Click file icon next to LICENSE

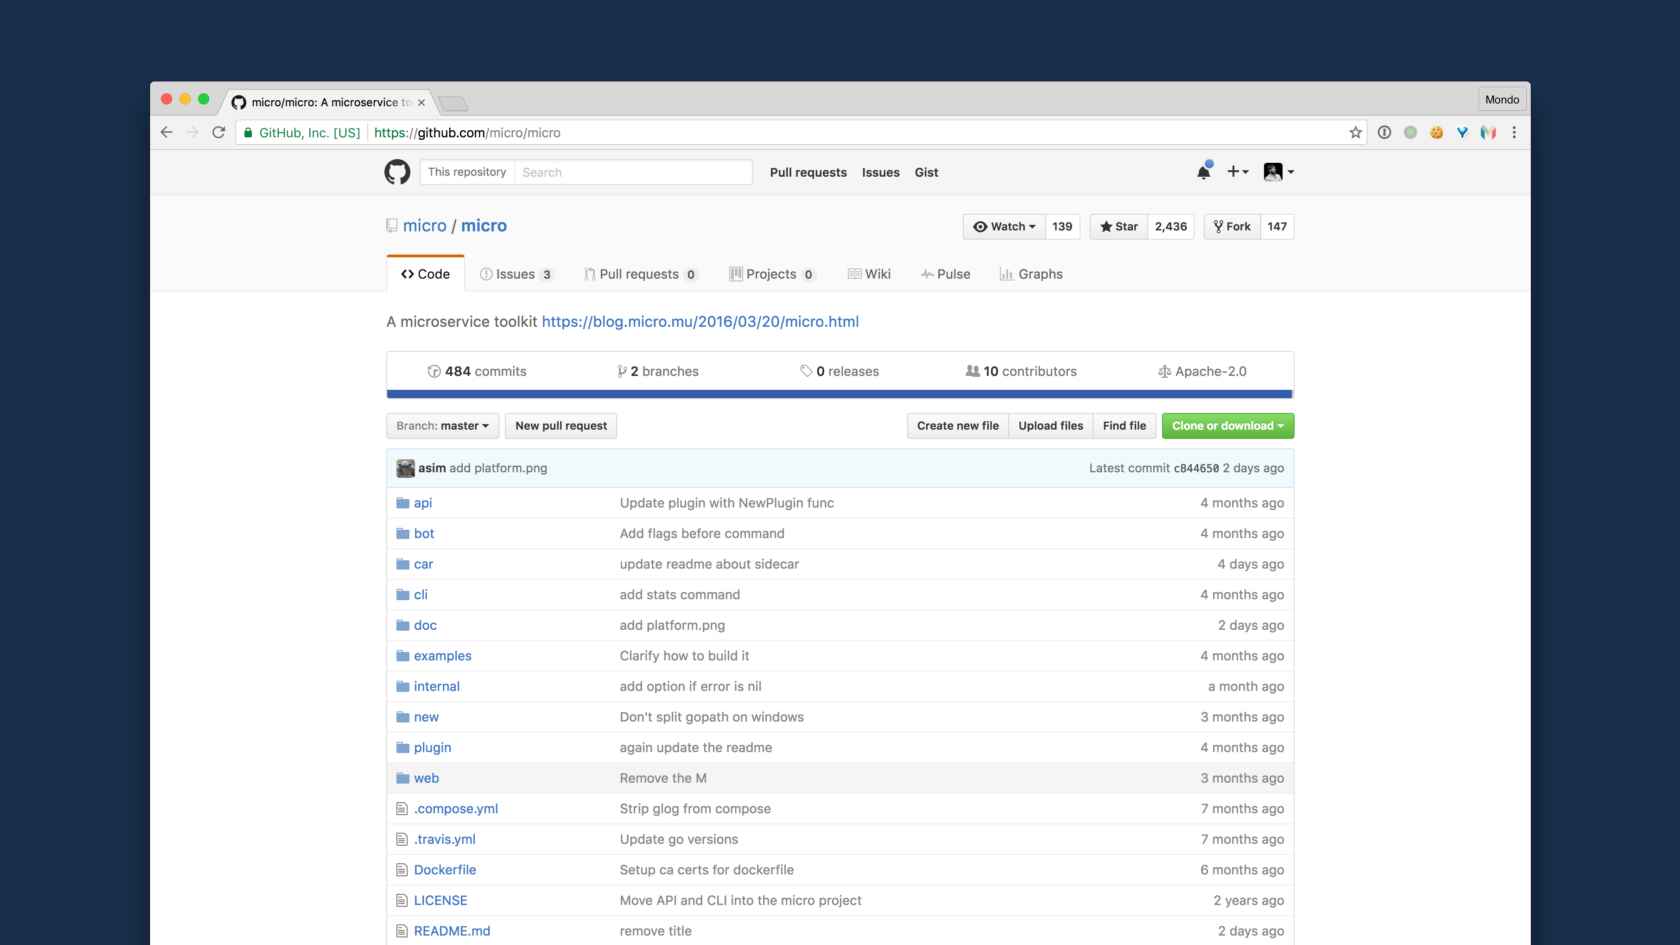402,901
